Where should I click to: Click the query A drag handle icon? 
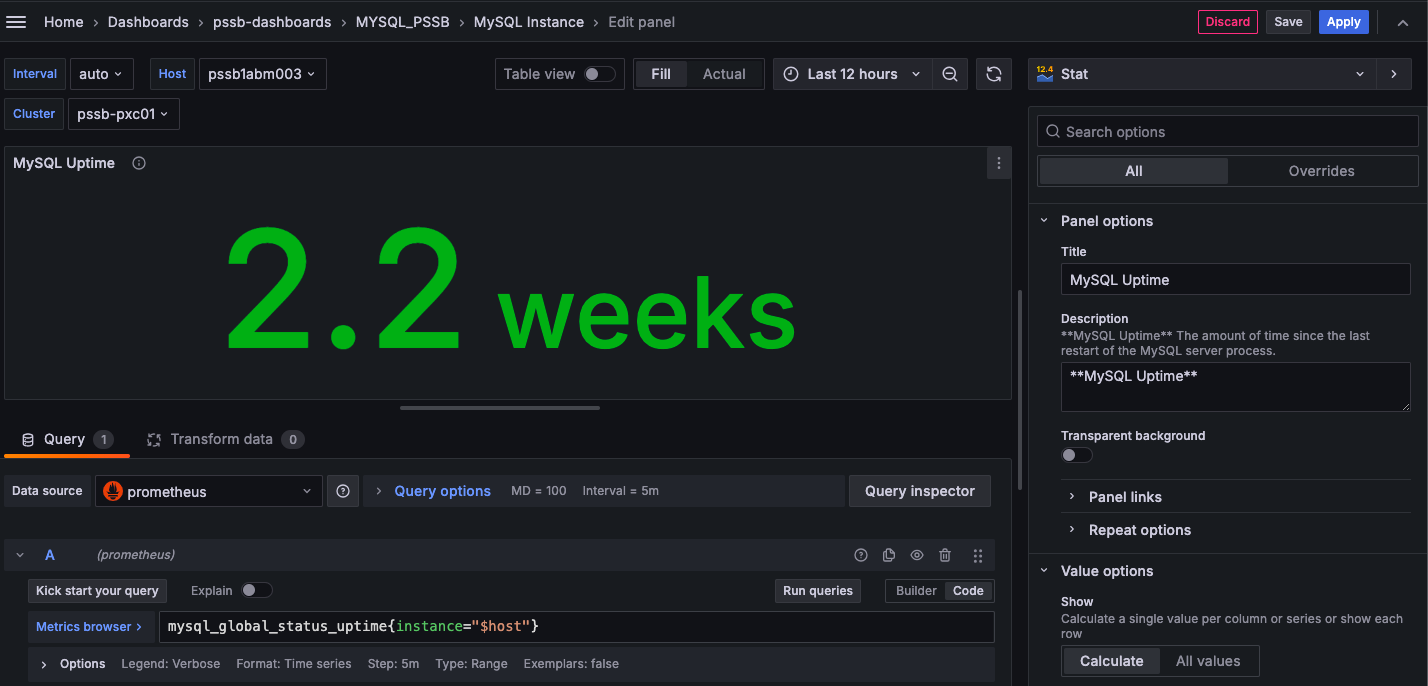pos(978,555)
